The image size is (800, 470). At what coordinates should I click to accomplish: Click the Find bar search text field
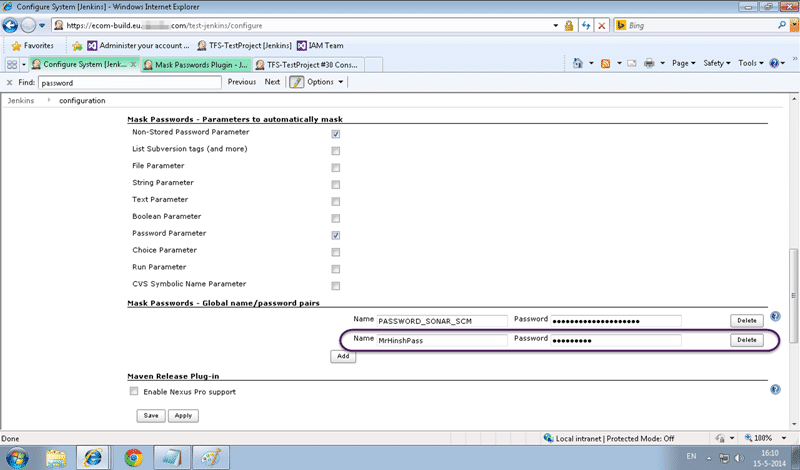pos(130,83)
